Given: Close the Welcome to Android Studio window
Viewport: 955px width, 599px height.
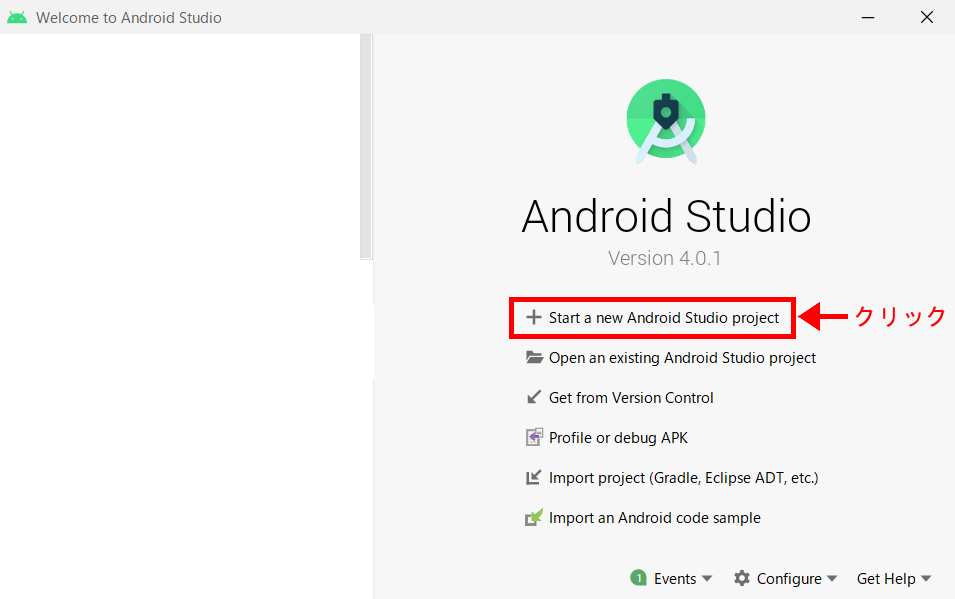Looking at the screenshot, I should [926, 17].
